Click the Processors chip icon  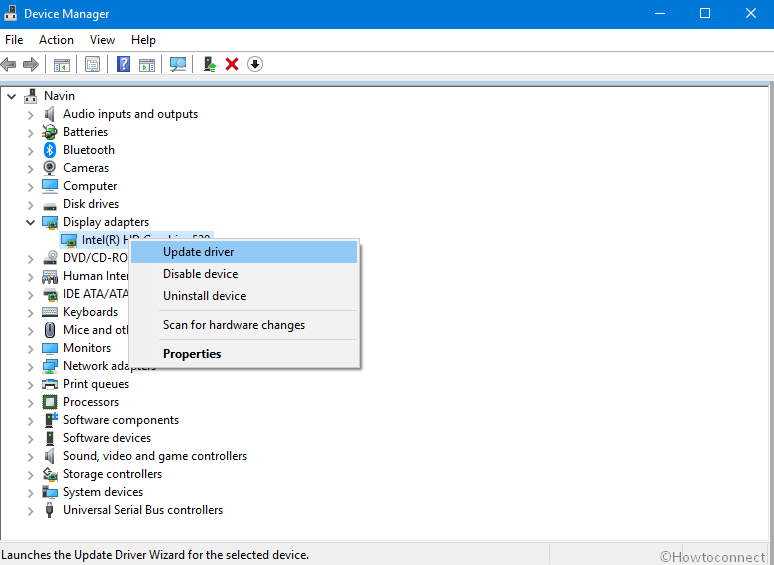(x=50, y=402)
